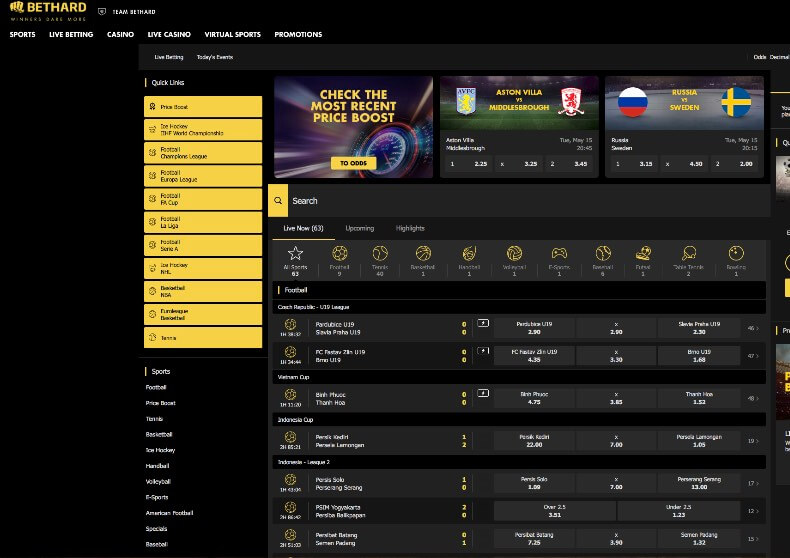The width and height of the screenshot is (790, 558).
Task: Open Specials in Sports list
Action: point(156,528)
